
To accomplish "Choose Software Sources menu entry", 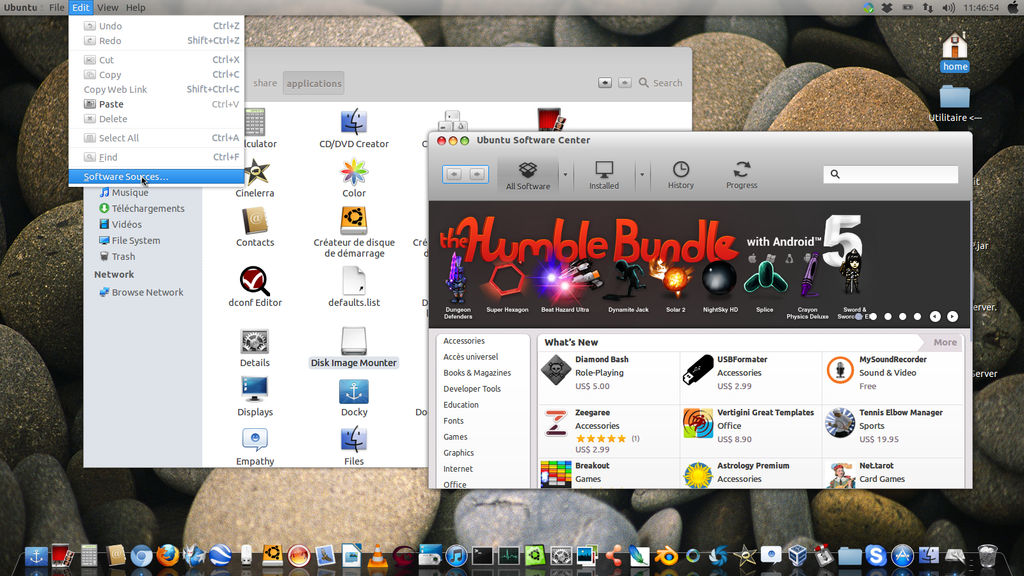I will click(157, 176).
